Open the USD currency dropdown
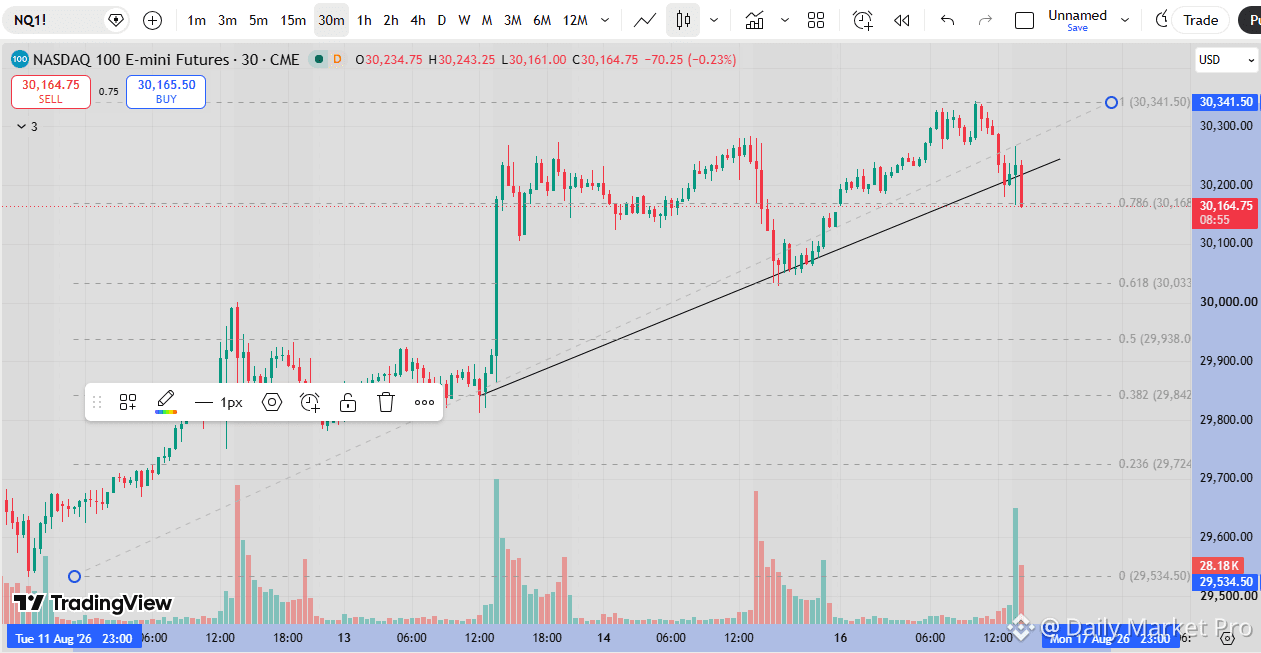1261x653 pixels. 1227,60
